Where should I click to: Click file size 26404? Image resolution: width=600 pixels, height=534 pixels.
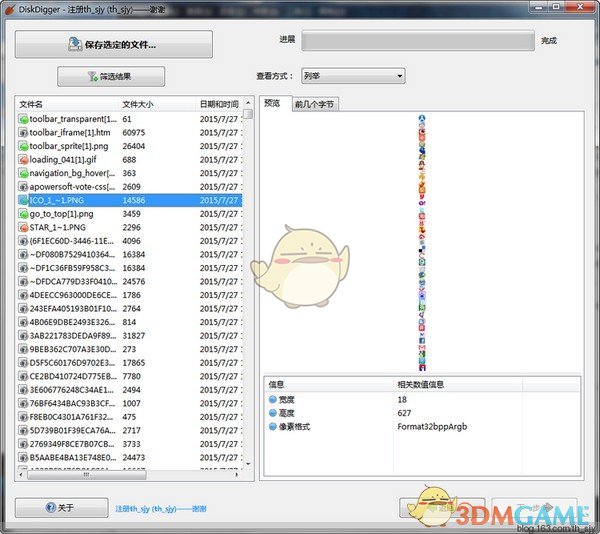pos(134,146)
